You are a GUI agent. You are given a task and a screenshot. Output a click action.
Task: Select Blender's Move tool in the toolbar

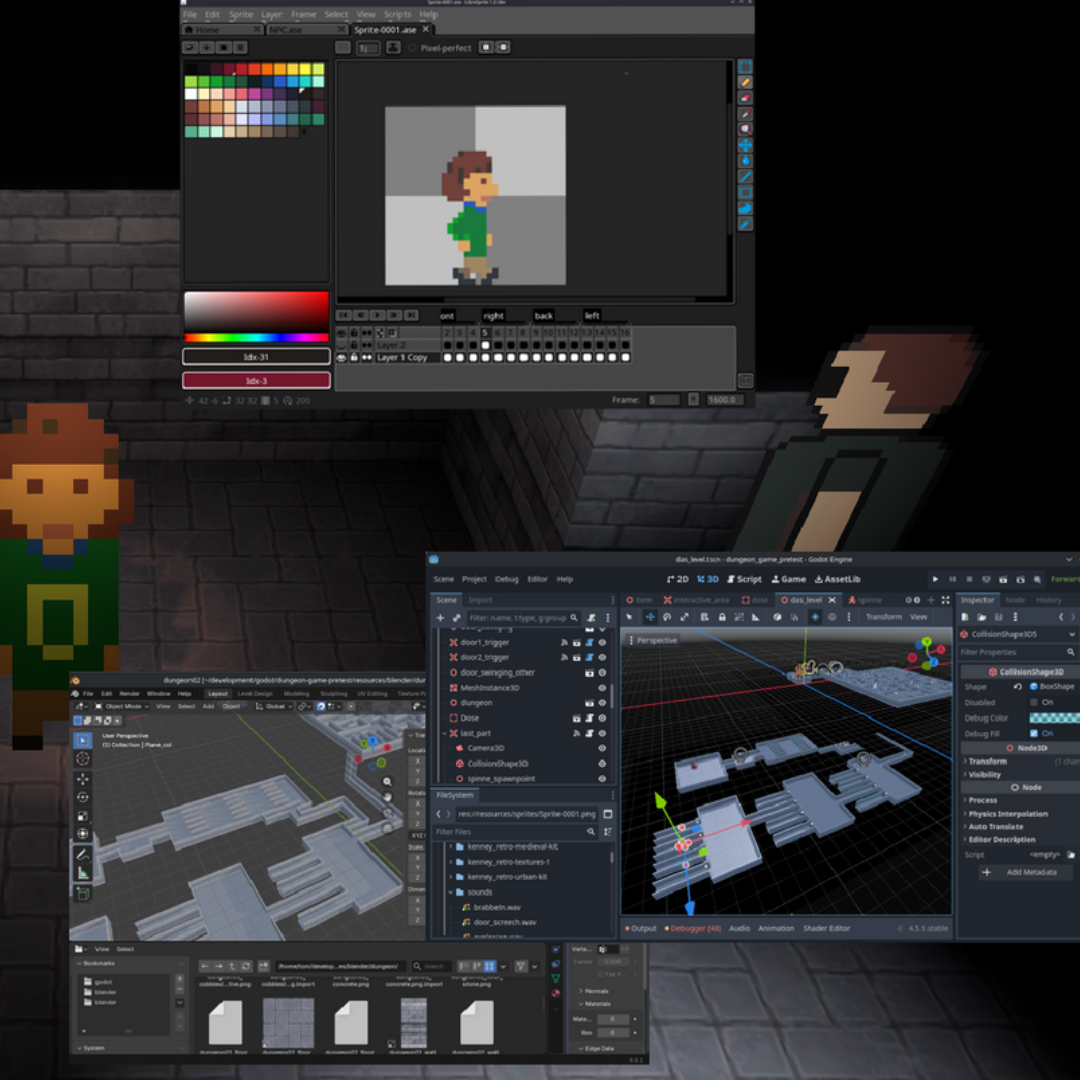pyautogui.click(x=83, y=779)
